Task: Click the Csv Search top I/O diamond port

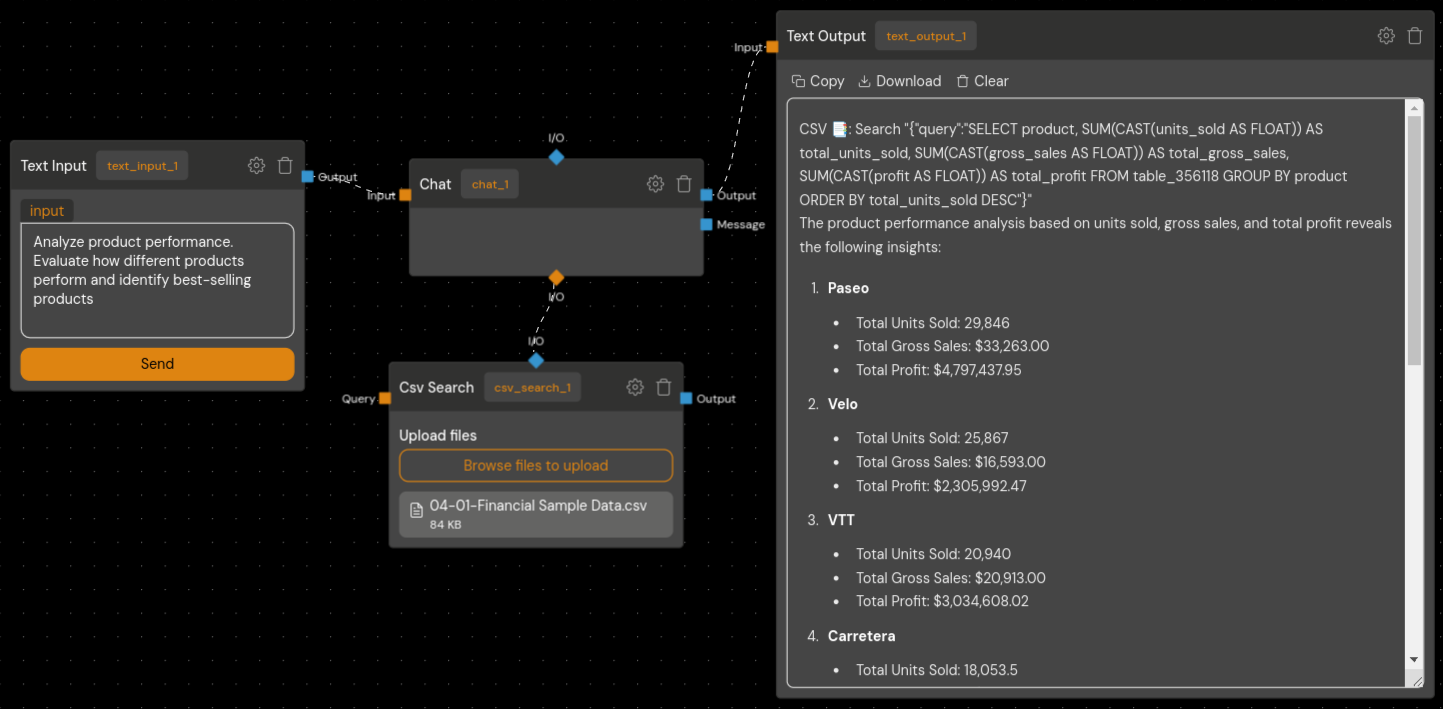Action: tap(536, 360)
